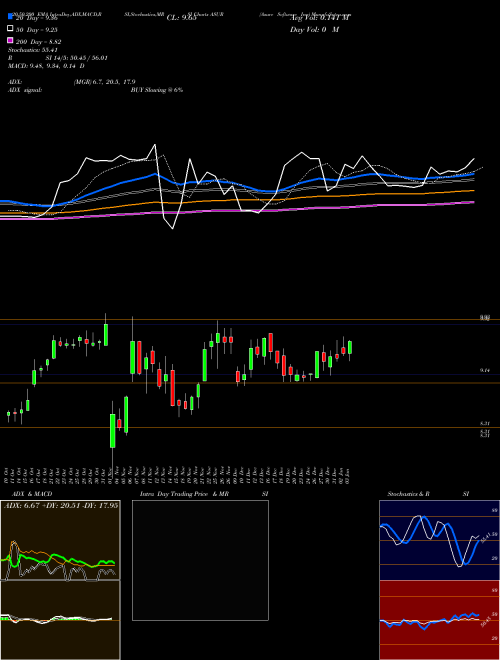
Task: Select the '20 Day - 9.36' legend text
Action: tap(37, 18)
